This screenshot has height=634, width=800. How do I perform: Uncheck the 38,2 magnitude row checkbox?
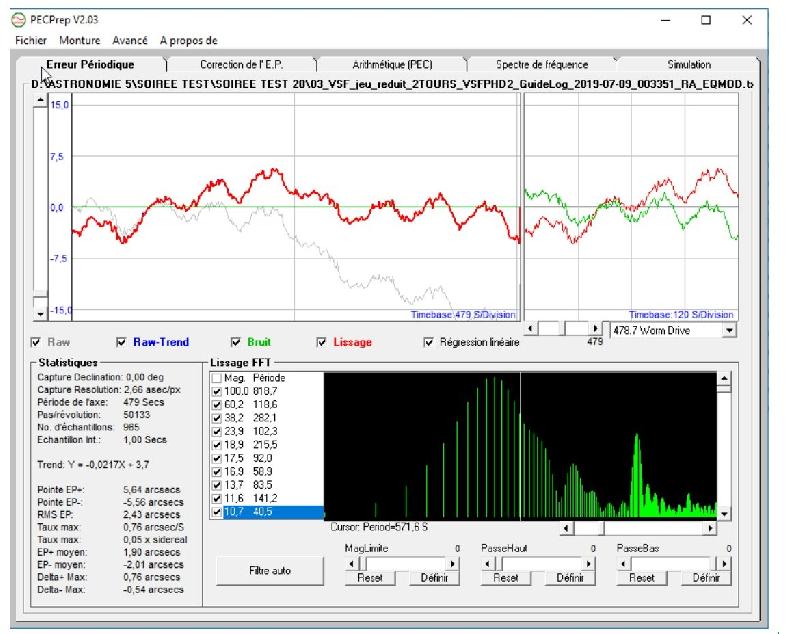[217, 418]
